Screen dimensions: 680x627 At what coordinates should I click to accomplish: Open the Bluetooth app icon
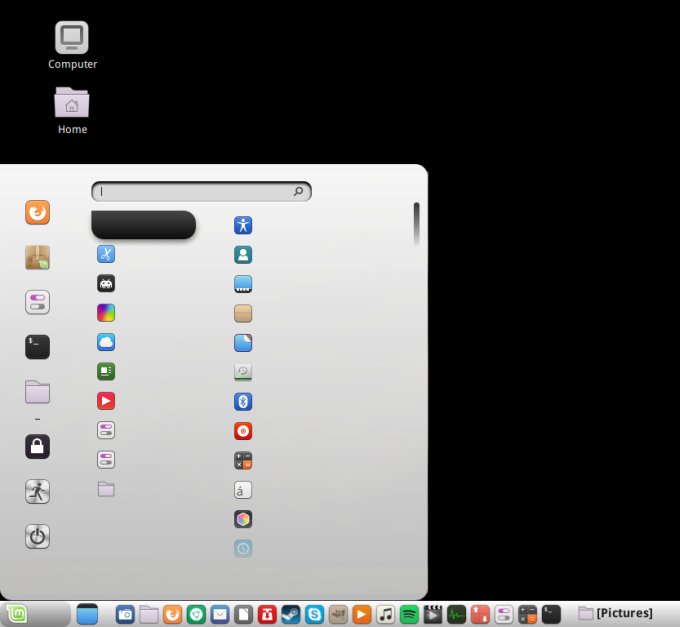click(243, 402)
